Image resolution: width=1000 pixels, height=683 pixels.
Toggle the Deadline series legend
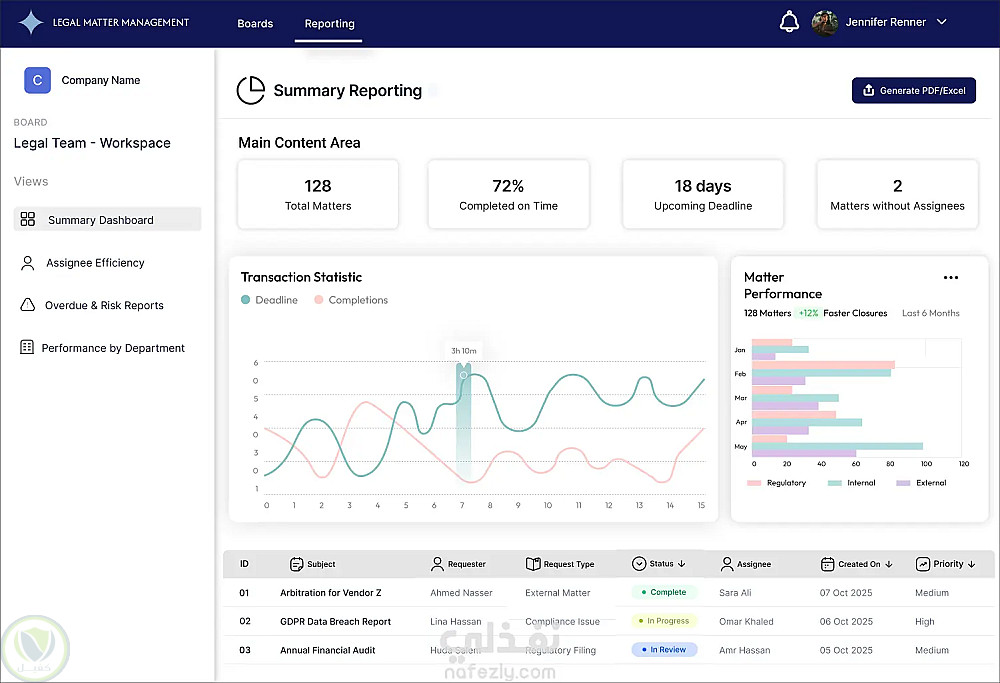click(269, 300)
